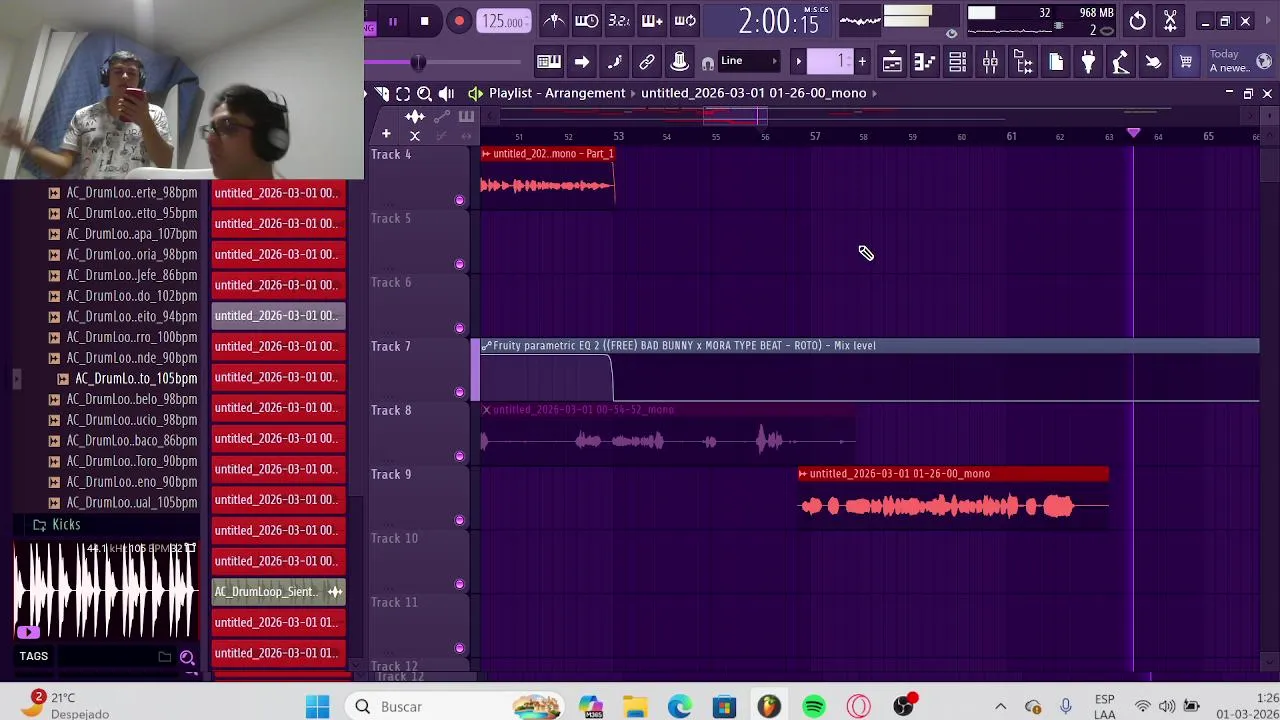Toggle the 3.2.1 countdown before recording
Viewport: 1280px width, 720px height.
coord(619,20)
